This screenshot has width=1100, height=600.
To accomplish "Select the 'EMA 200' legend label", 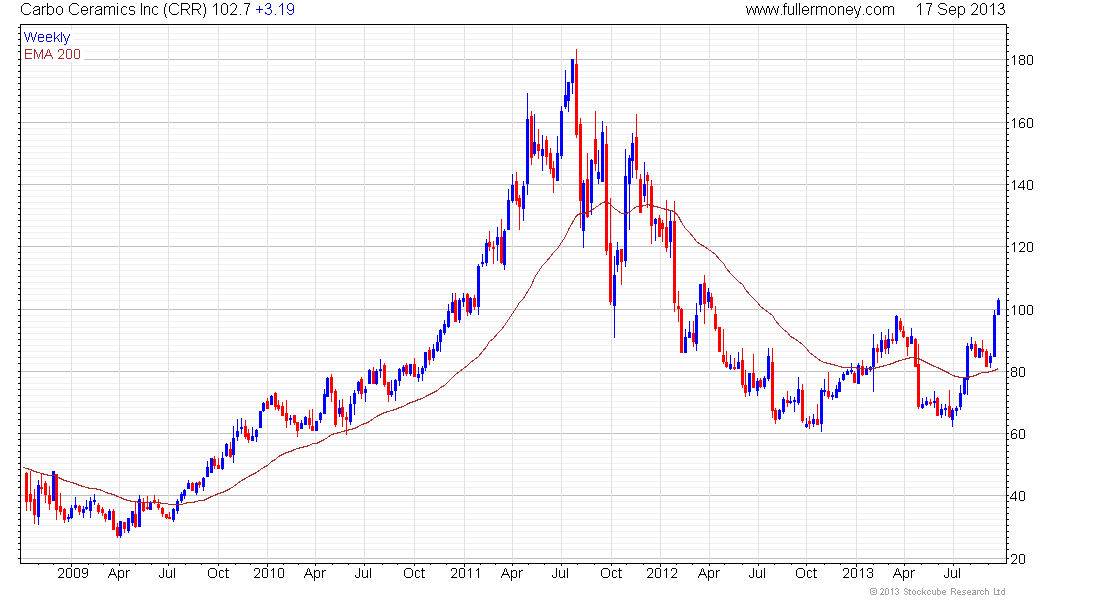I will (x=53, y=54).
